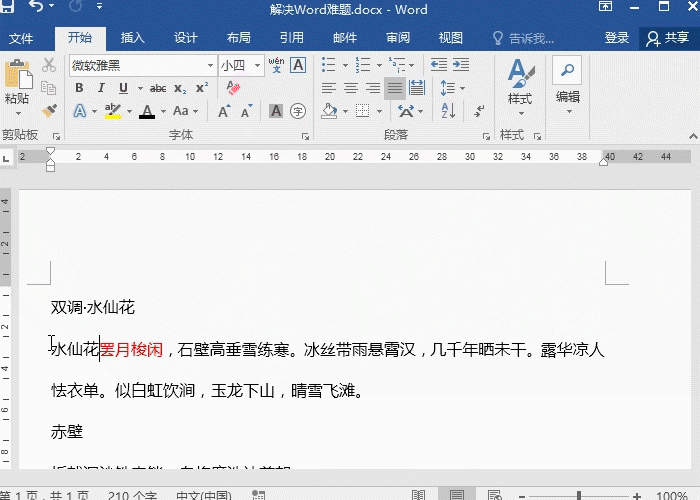Toggle Underline formatting
This screenshot has height=500, width=700.
(x=124, y=88)
